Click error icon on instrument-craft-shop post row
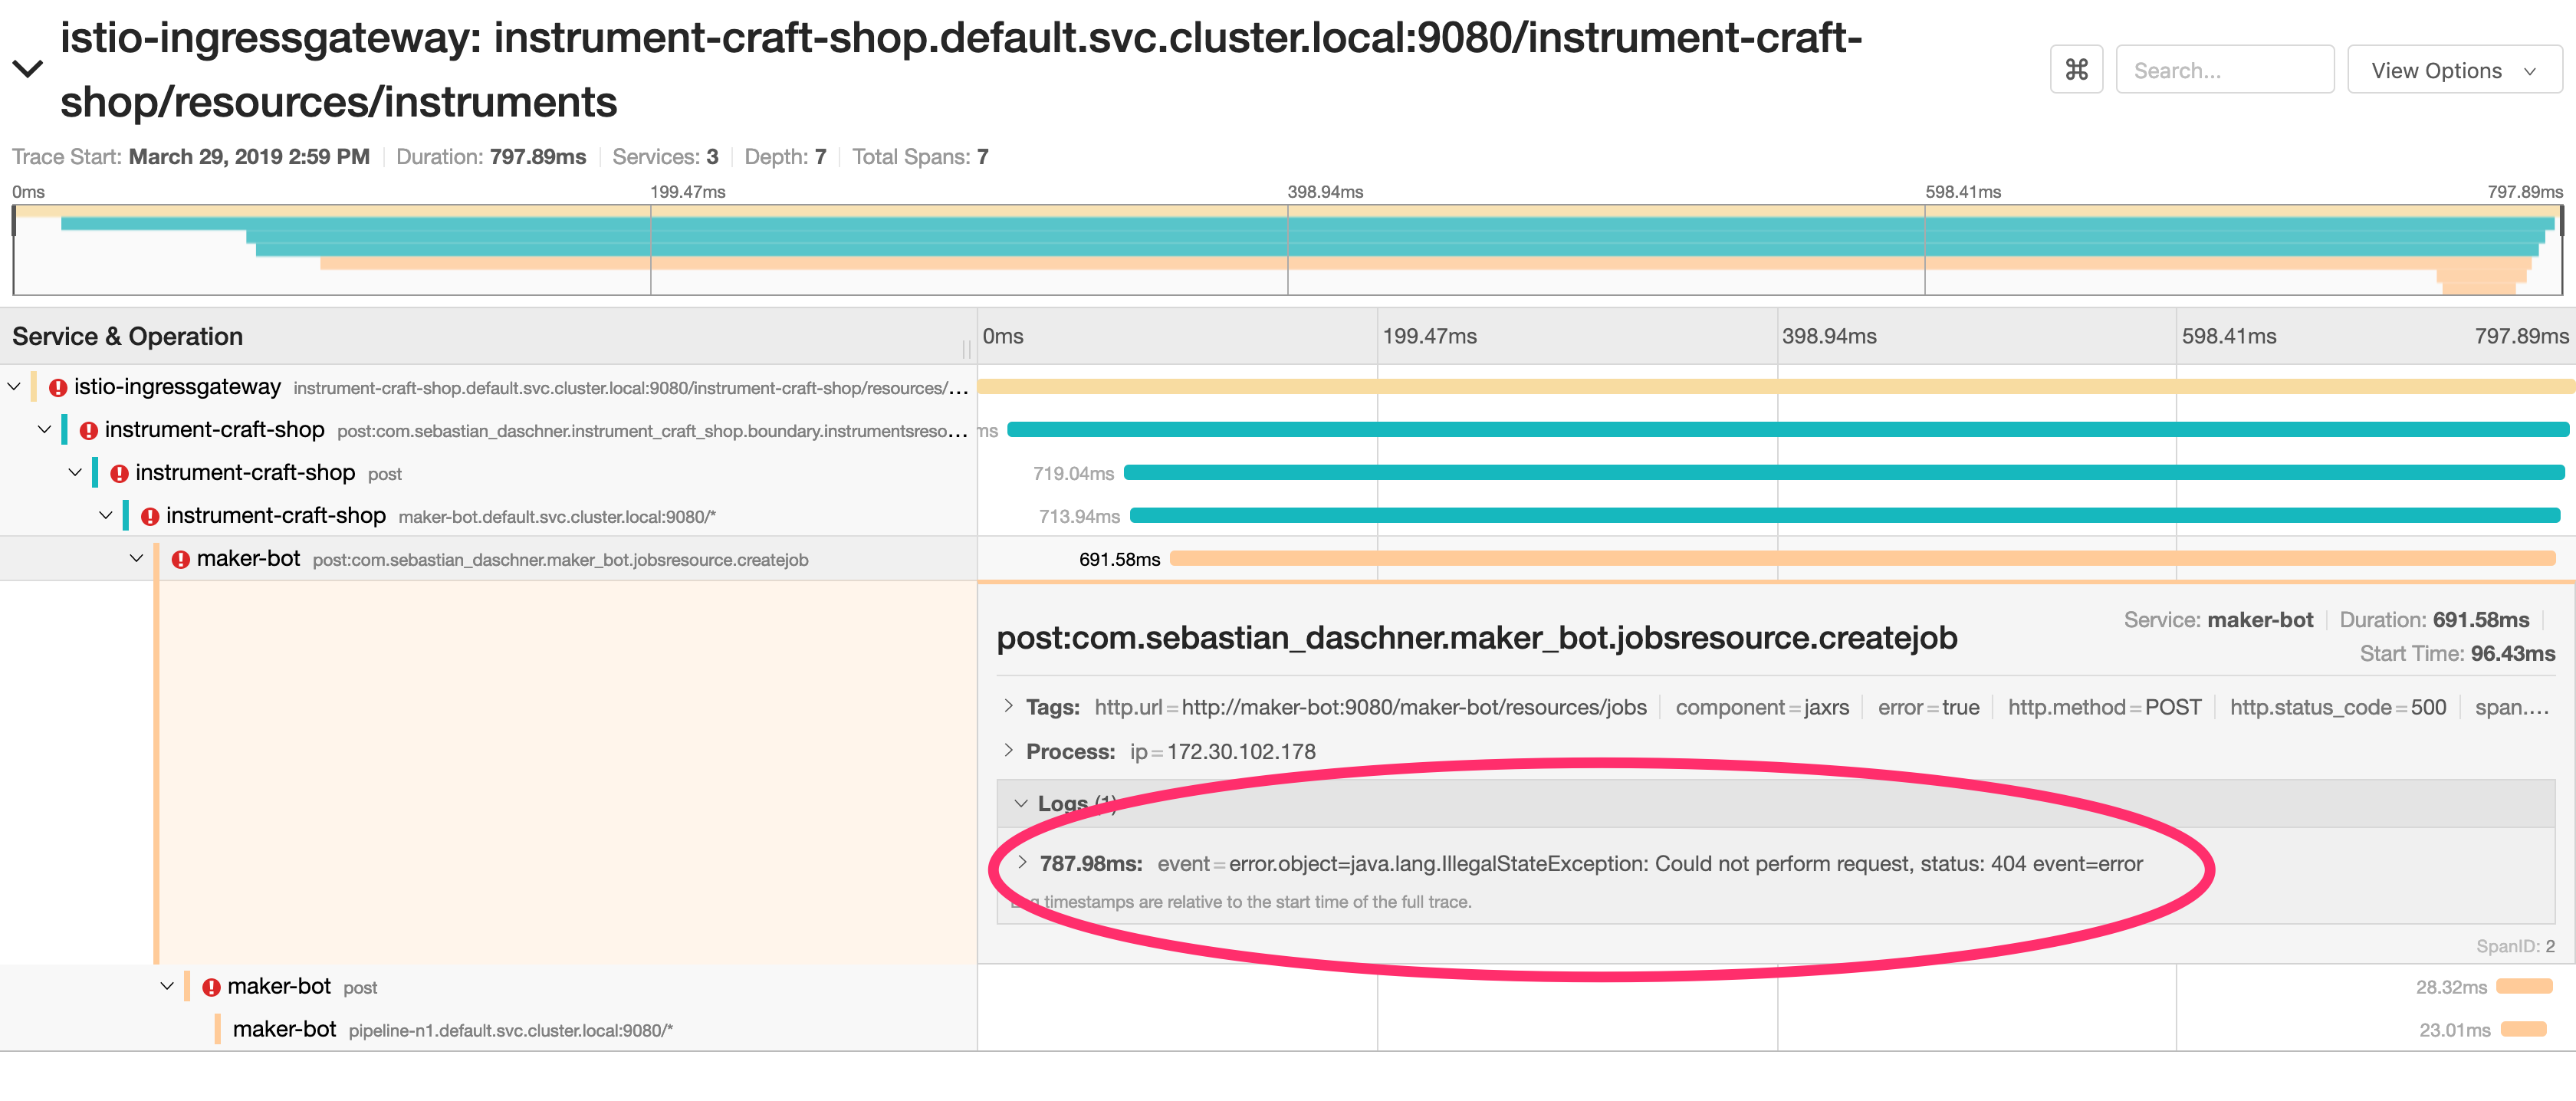This screenshot has height=1101, width=2576. tap(119, 474)
